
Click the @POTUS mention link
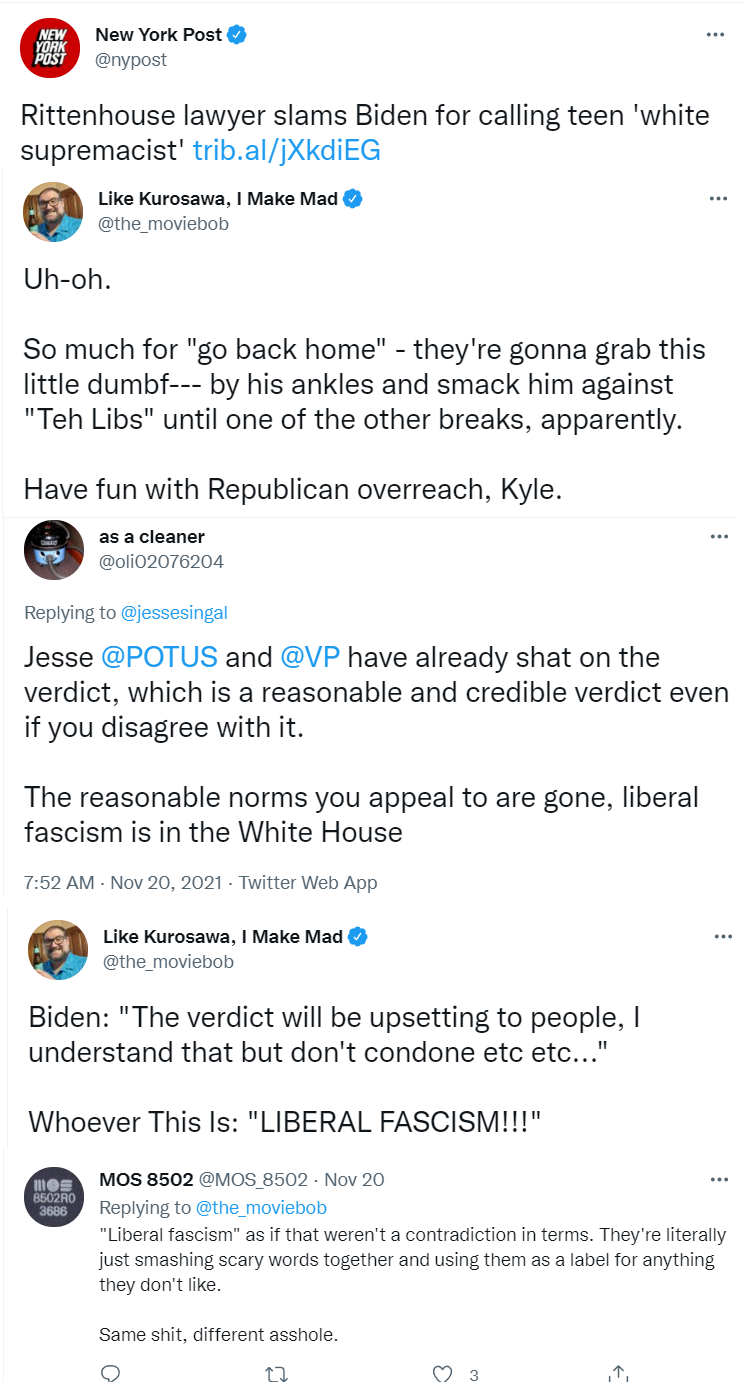(159, 657)
